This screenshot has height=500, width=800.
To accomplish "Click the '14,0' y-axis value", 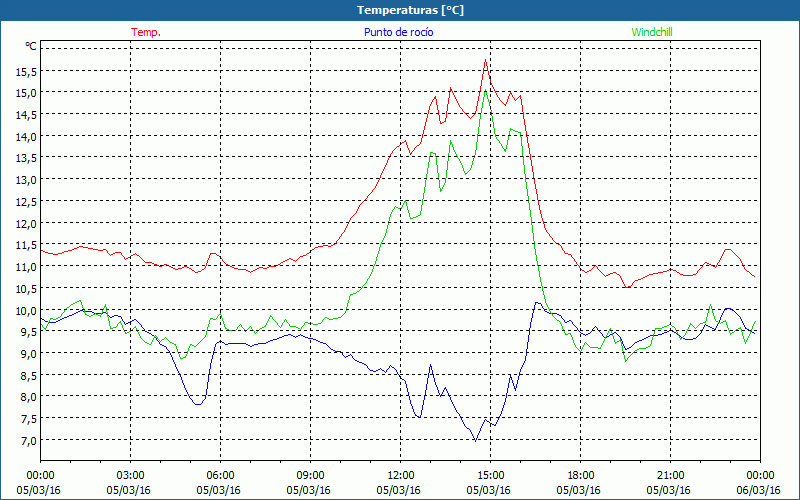I will point(27,137).
